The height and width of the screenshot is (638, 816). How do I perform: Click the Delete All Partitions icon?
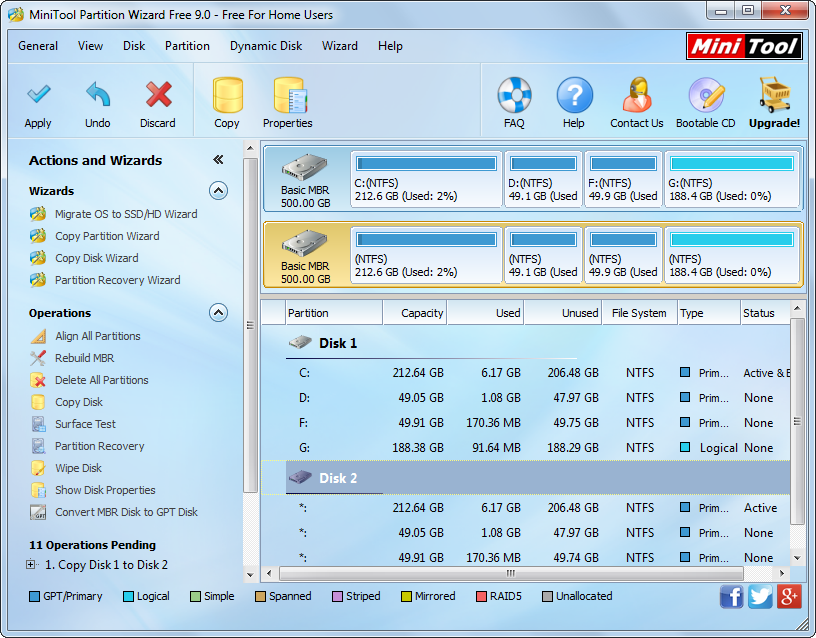coord(38,380)
